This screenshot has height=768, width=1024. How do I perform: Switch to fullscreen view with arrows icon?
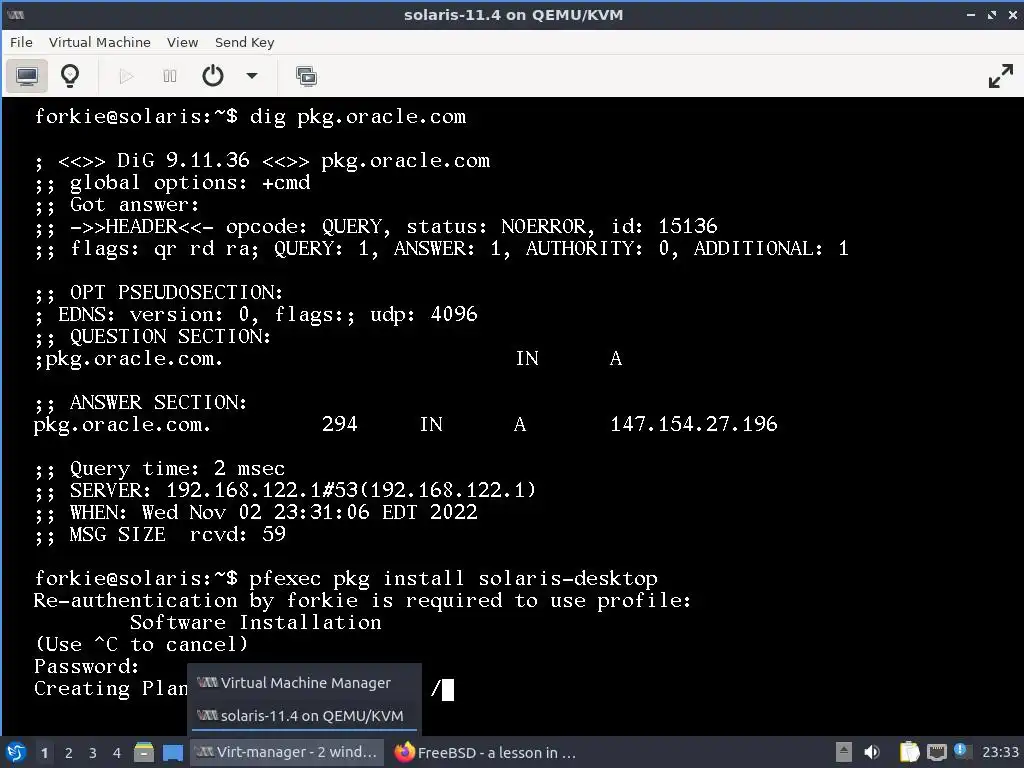click(x=1000, y=76)
